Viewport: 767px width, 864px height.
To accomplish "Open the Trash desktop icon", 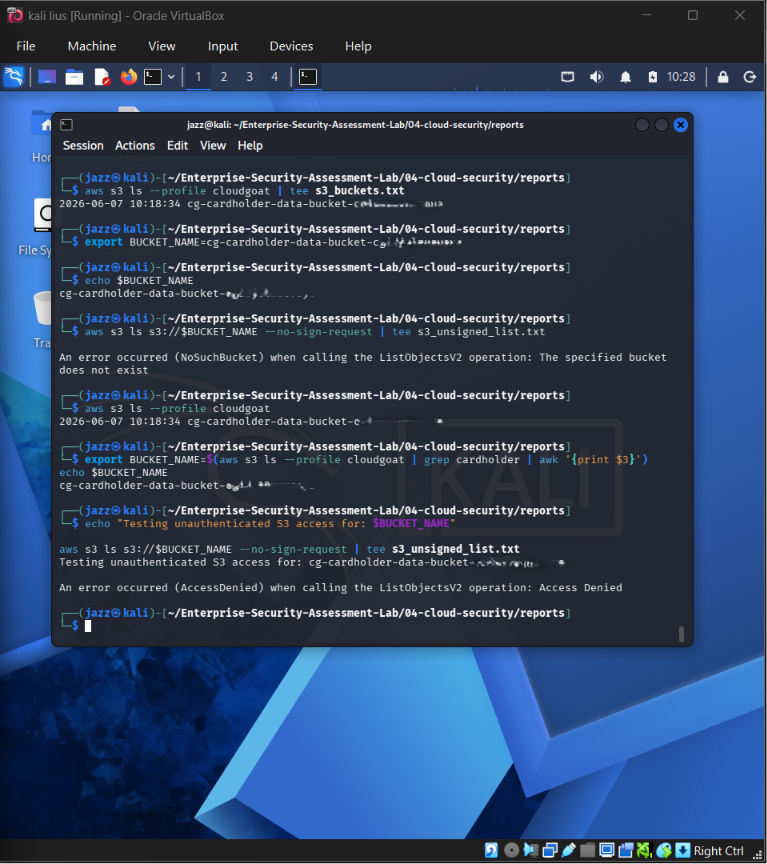I will (x=43, y=320).
